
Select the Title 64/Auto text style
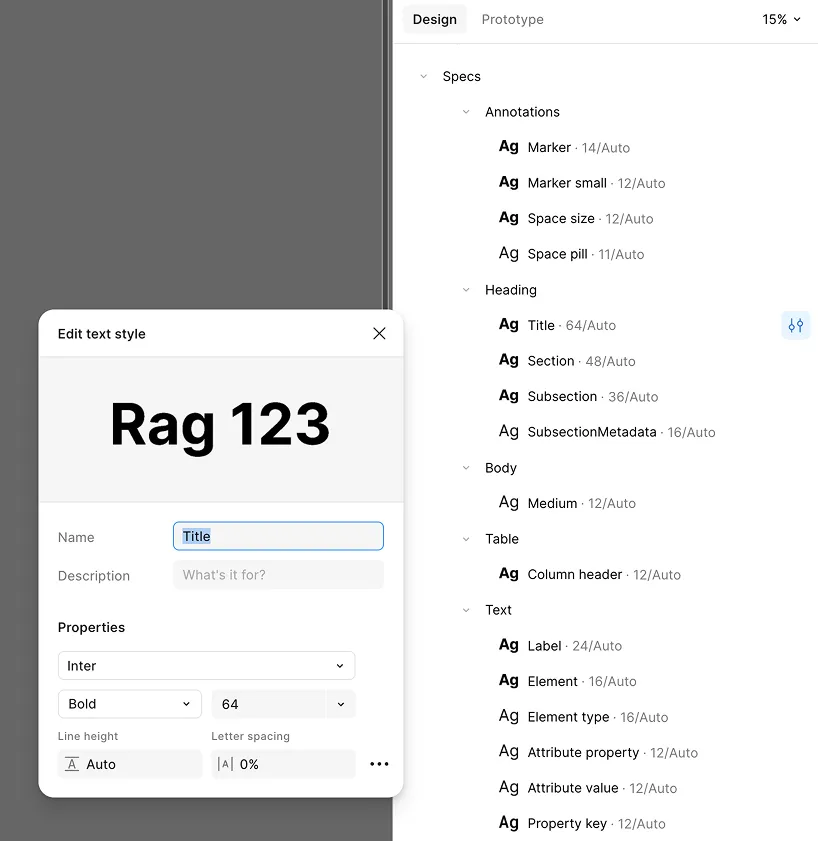pos(572,325)
